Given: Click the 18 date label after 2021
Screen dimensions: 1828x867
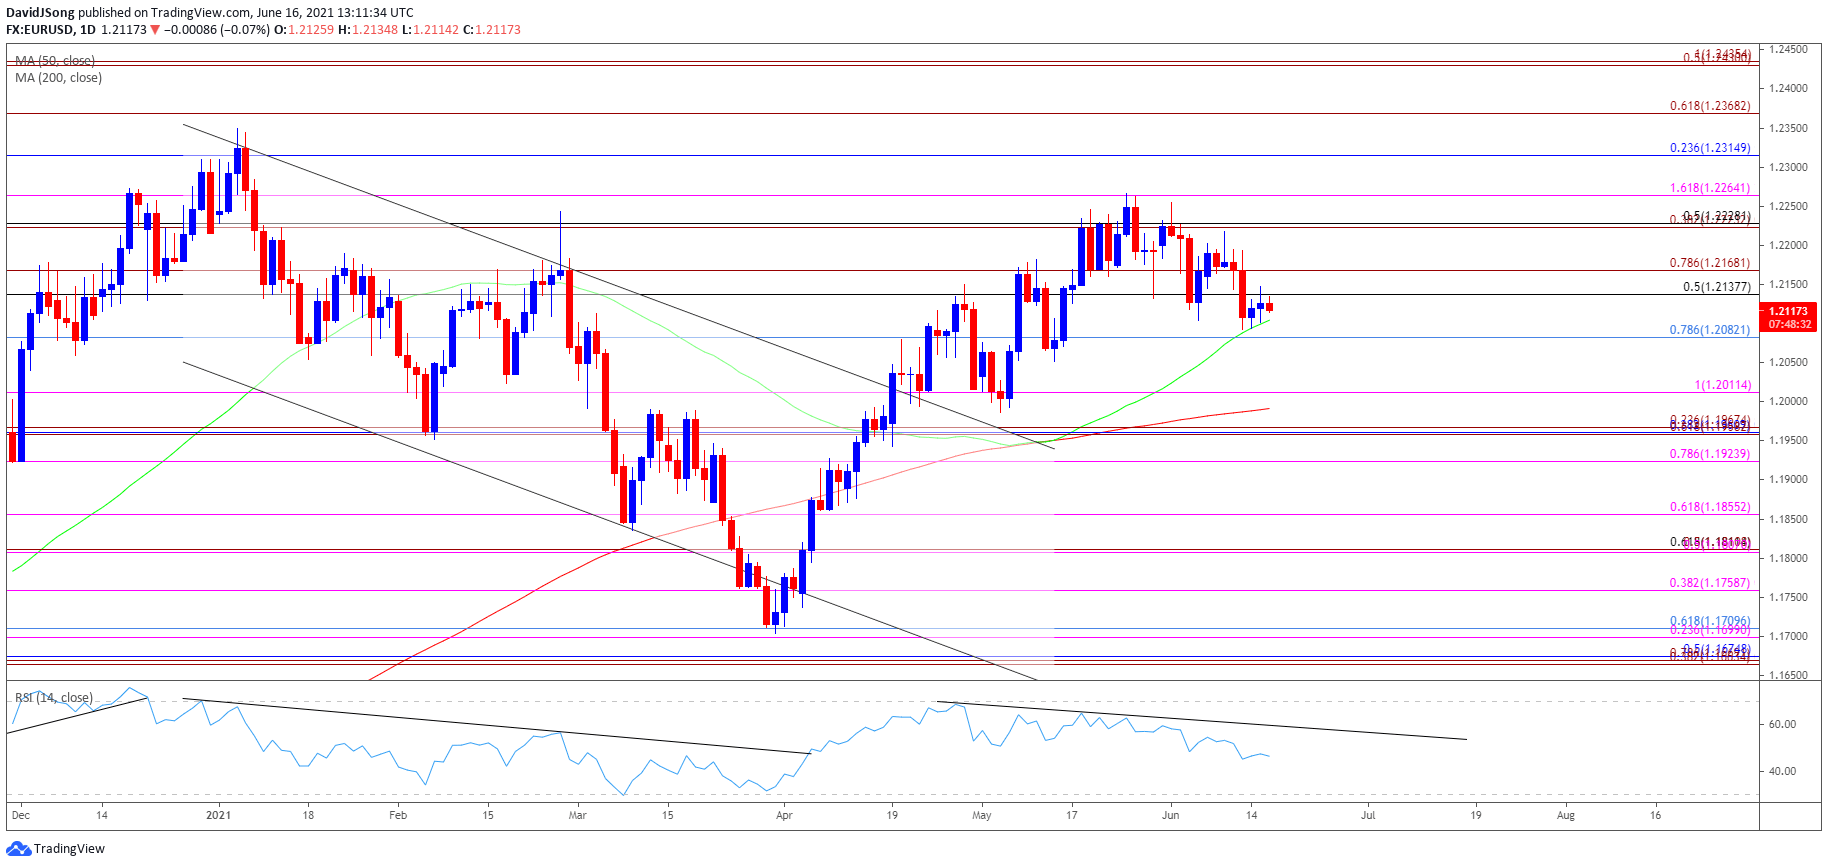Looking at the screenshot, I should coord(309,815).
